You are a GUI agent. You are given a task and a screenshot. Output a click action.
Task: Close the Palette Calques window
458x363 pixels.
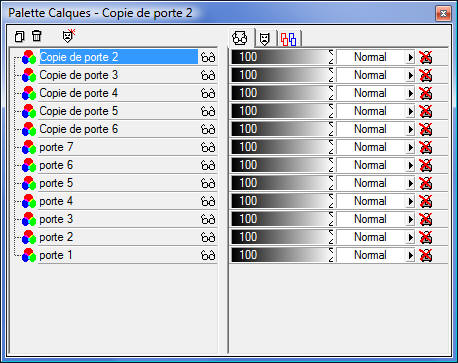[x=443, y=13]
